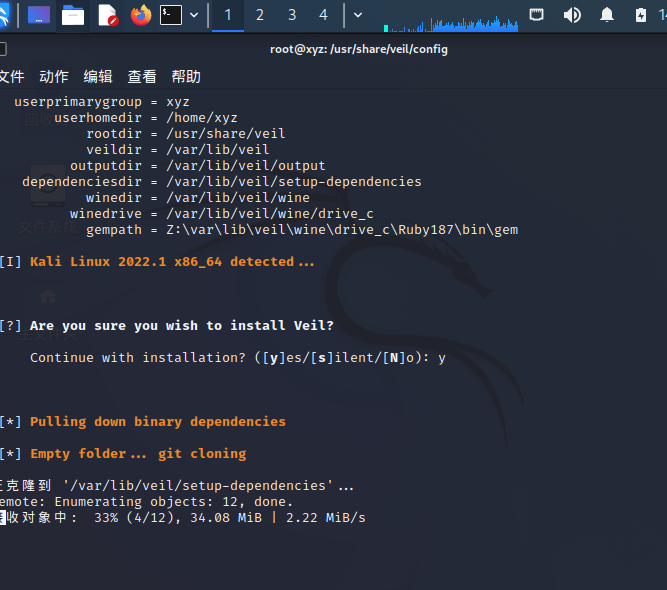Click 'Pulling down binary dependencies' line
667x590 pixels.
click(x=143, y=422)
